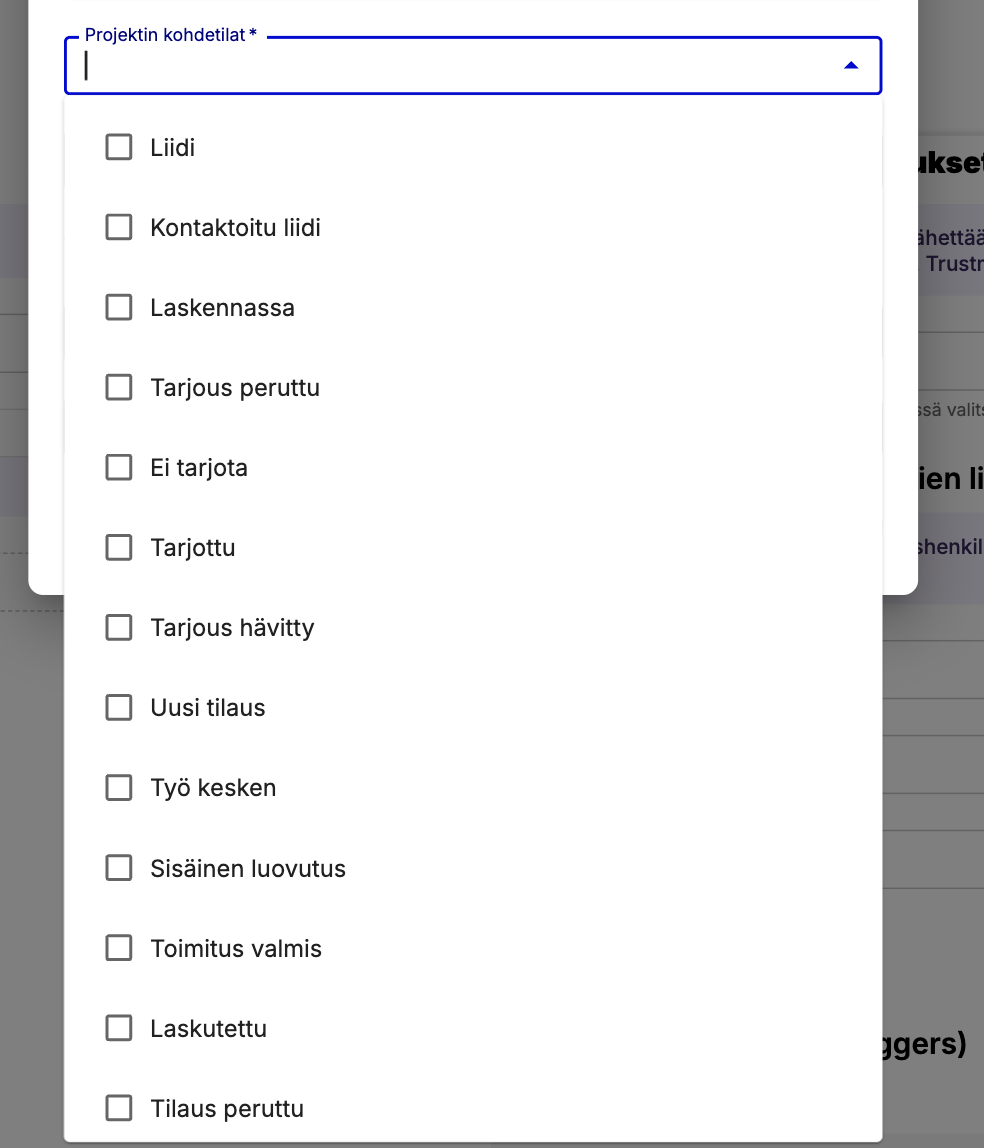Tick the Kontaktoitu liidi checkbox
The width and height of the screenshot is (984, 1148).
pos(119,228)
